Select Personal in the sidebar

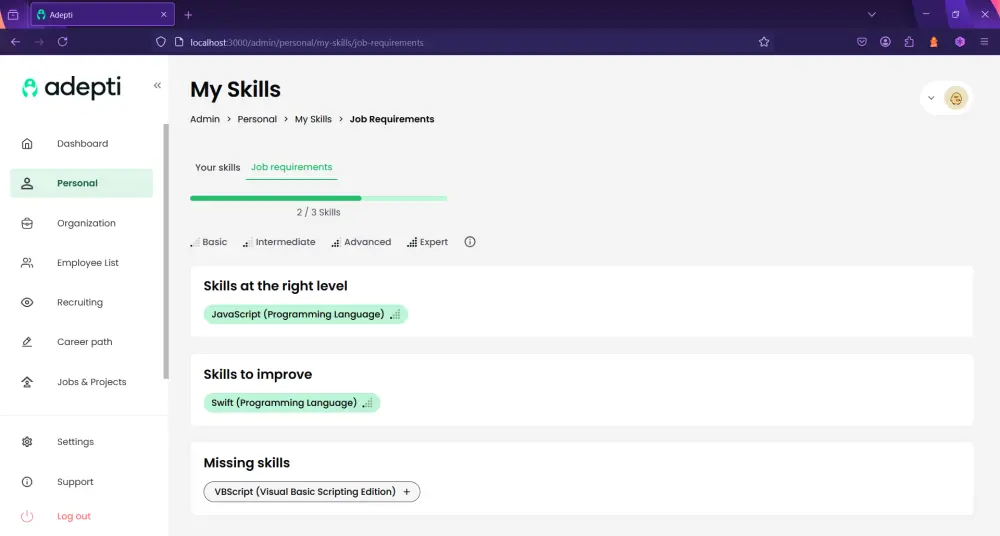pyautogui.click(x=82, y=183)
